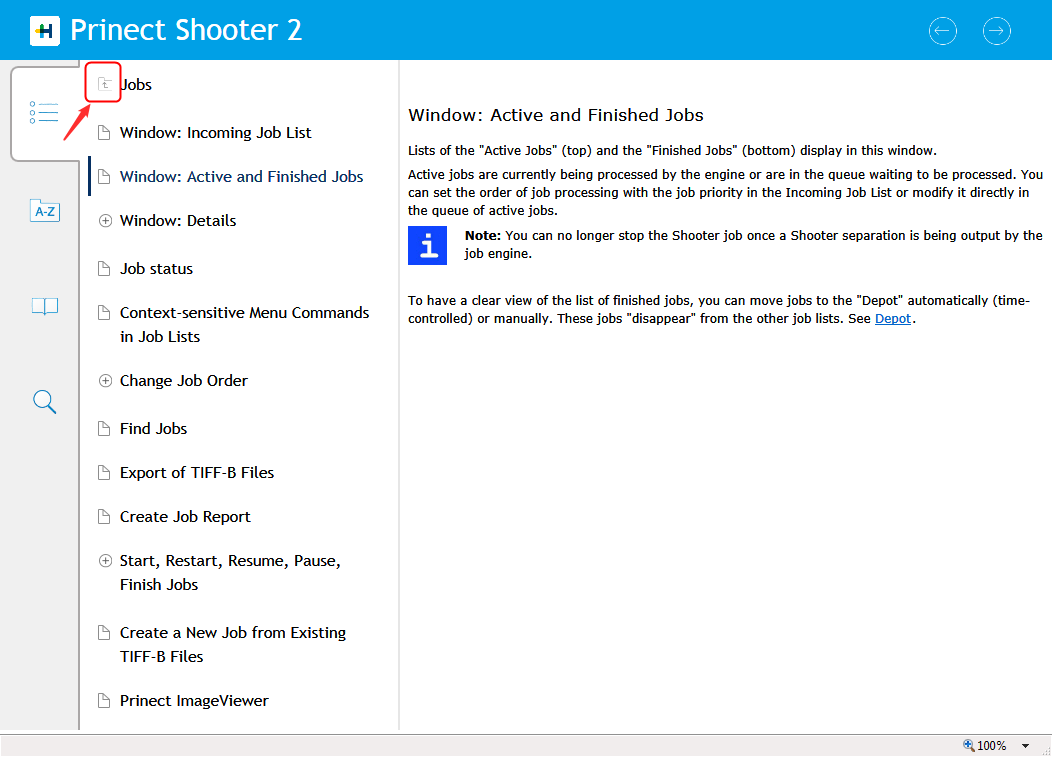Select the Job status topic
Viewport: 1052px width, 757px height.
156,269
